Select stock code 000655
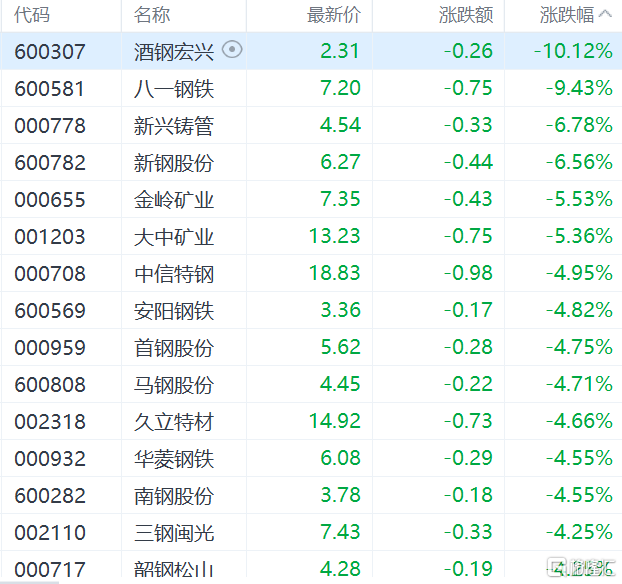 click(x=50, y=200)
